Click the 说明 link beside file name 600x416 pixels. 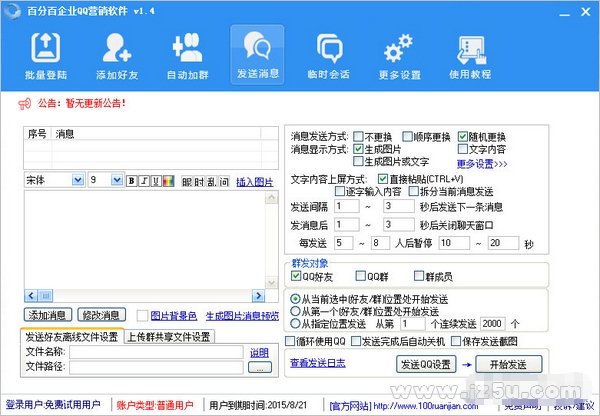(x=259, y=352)
